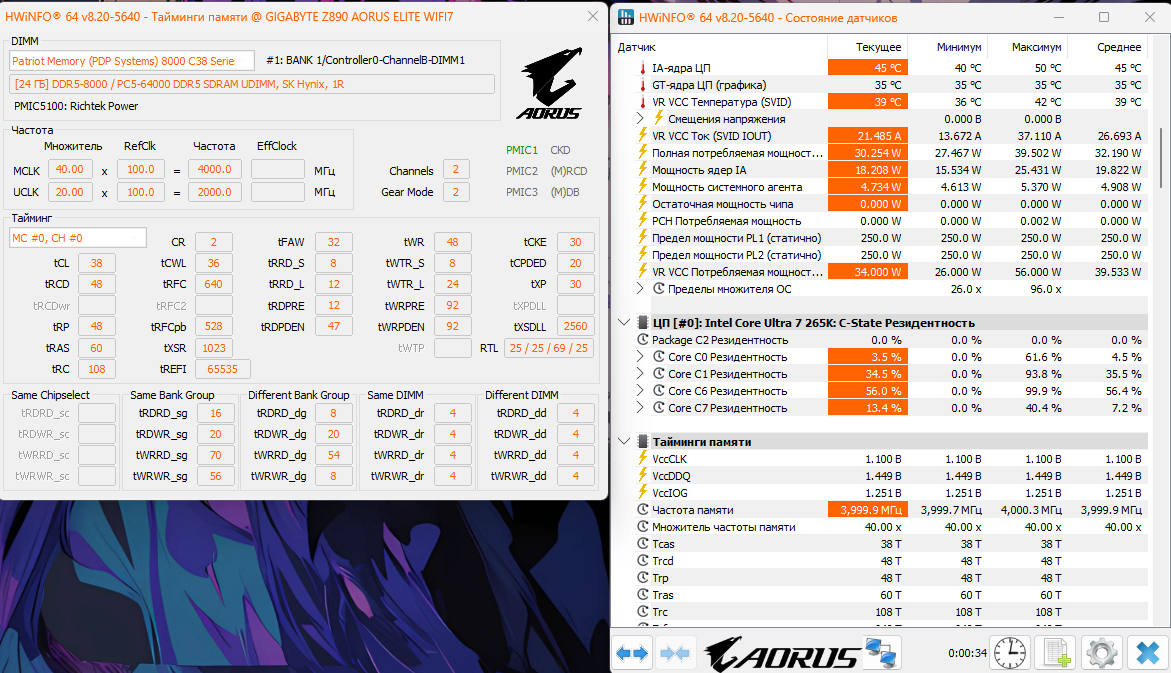Click the tCL value field showing 38

tap(96, 263)
